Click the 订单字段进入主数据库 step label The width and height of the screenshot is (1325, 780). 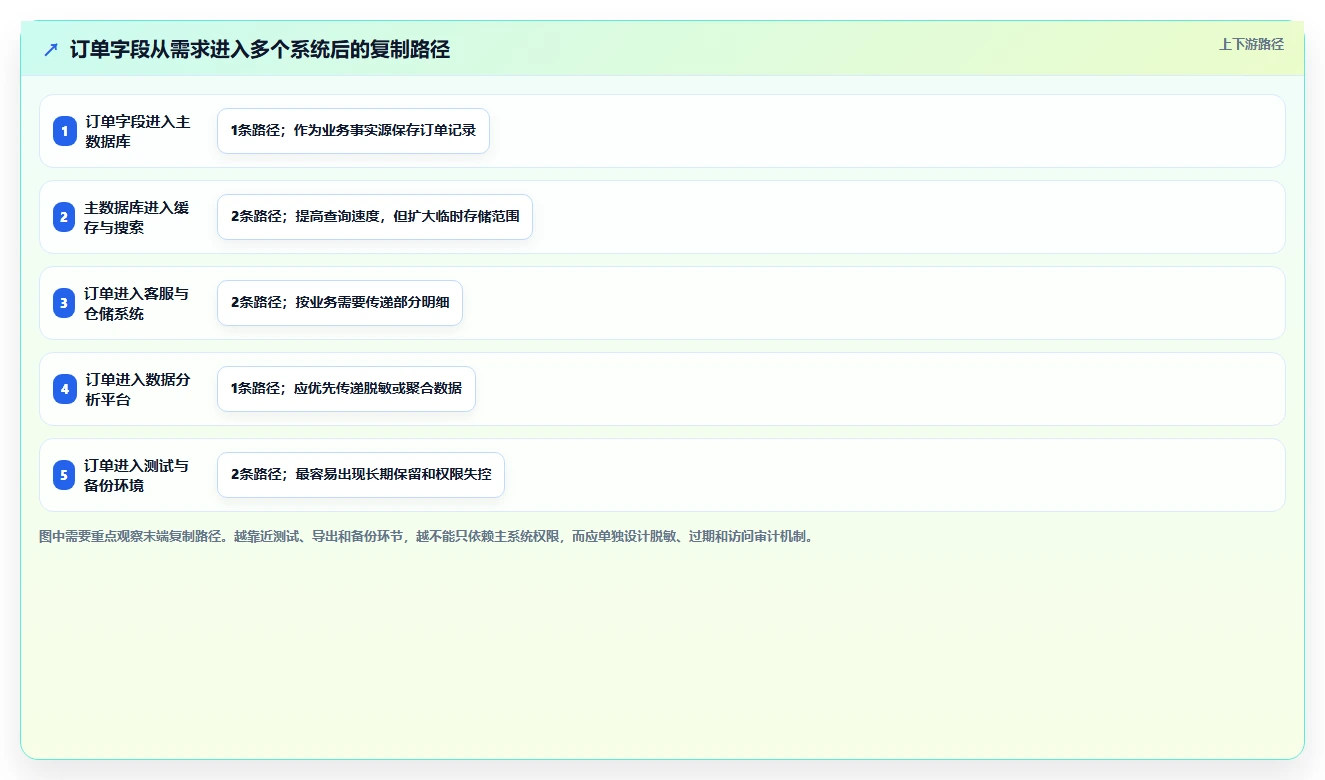tap(137, 131)
